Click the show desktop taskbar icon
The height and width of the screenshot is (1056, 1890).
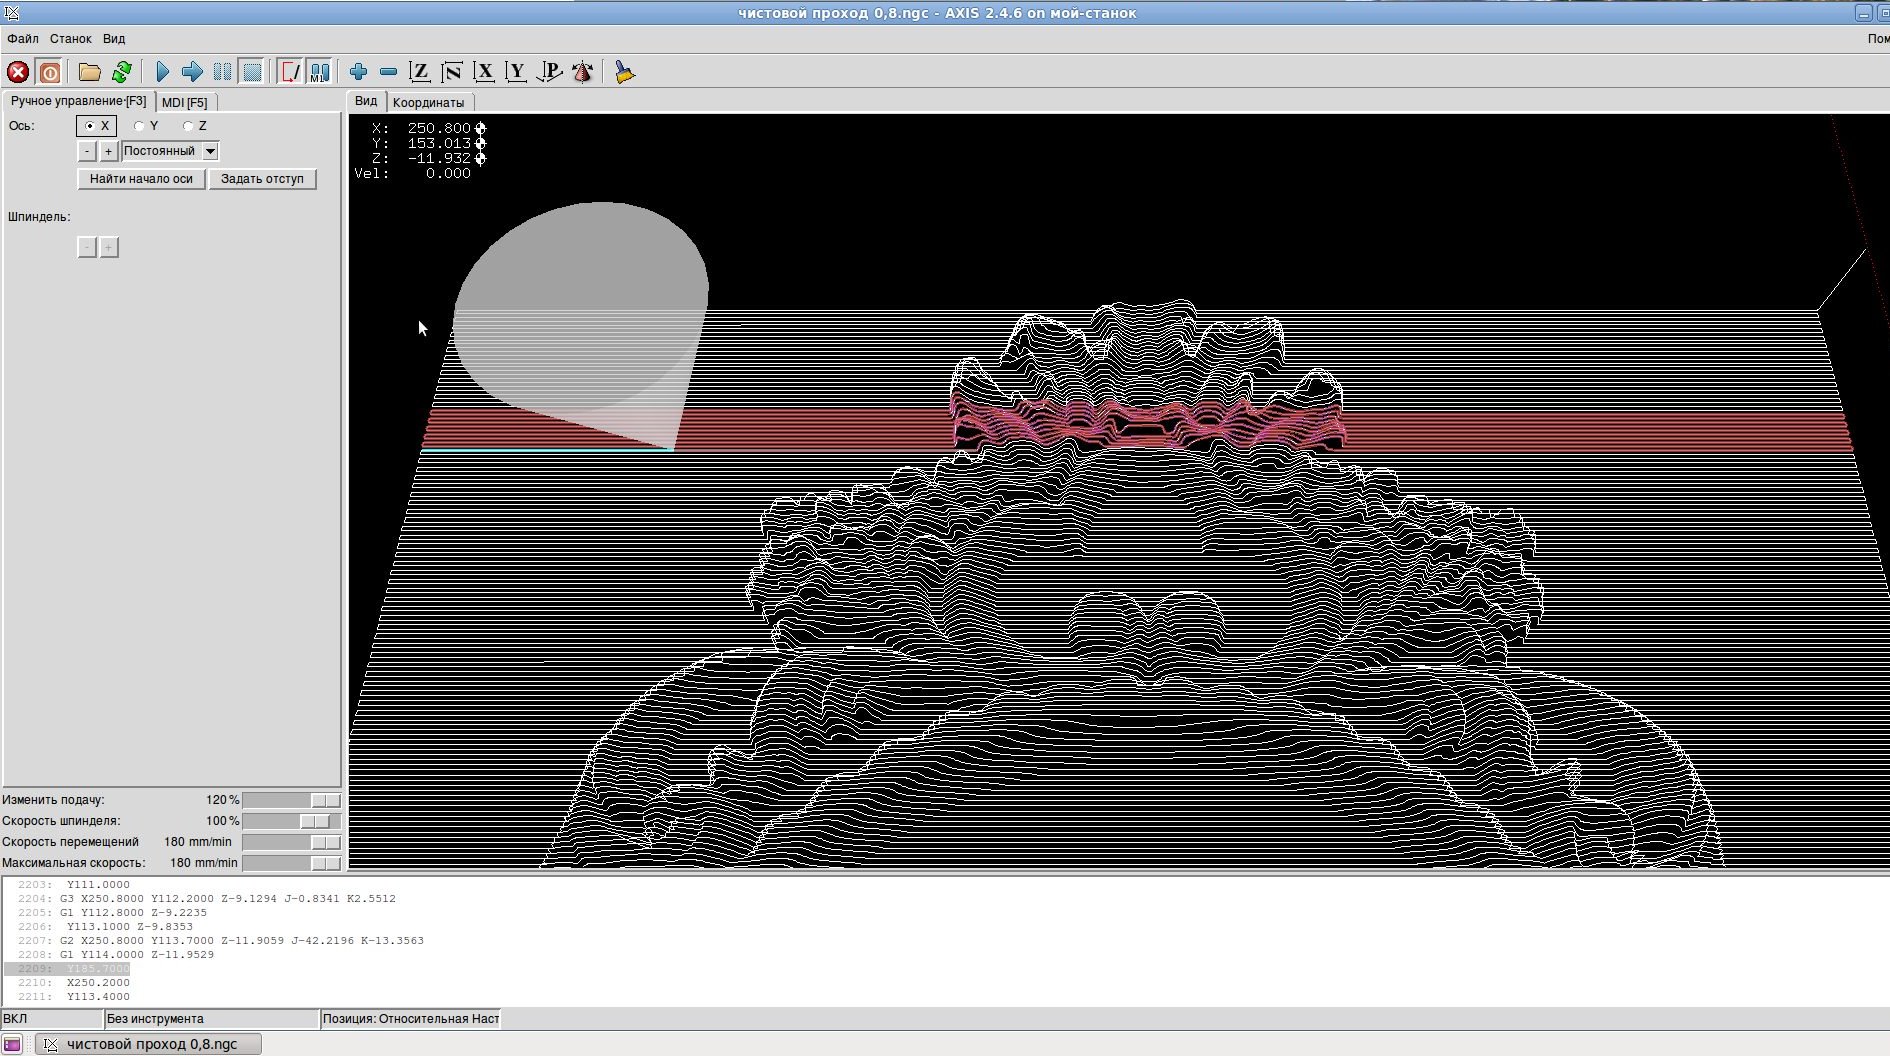pos(12,1044)
